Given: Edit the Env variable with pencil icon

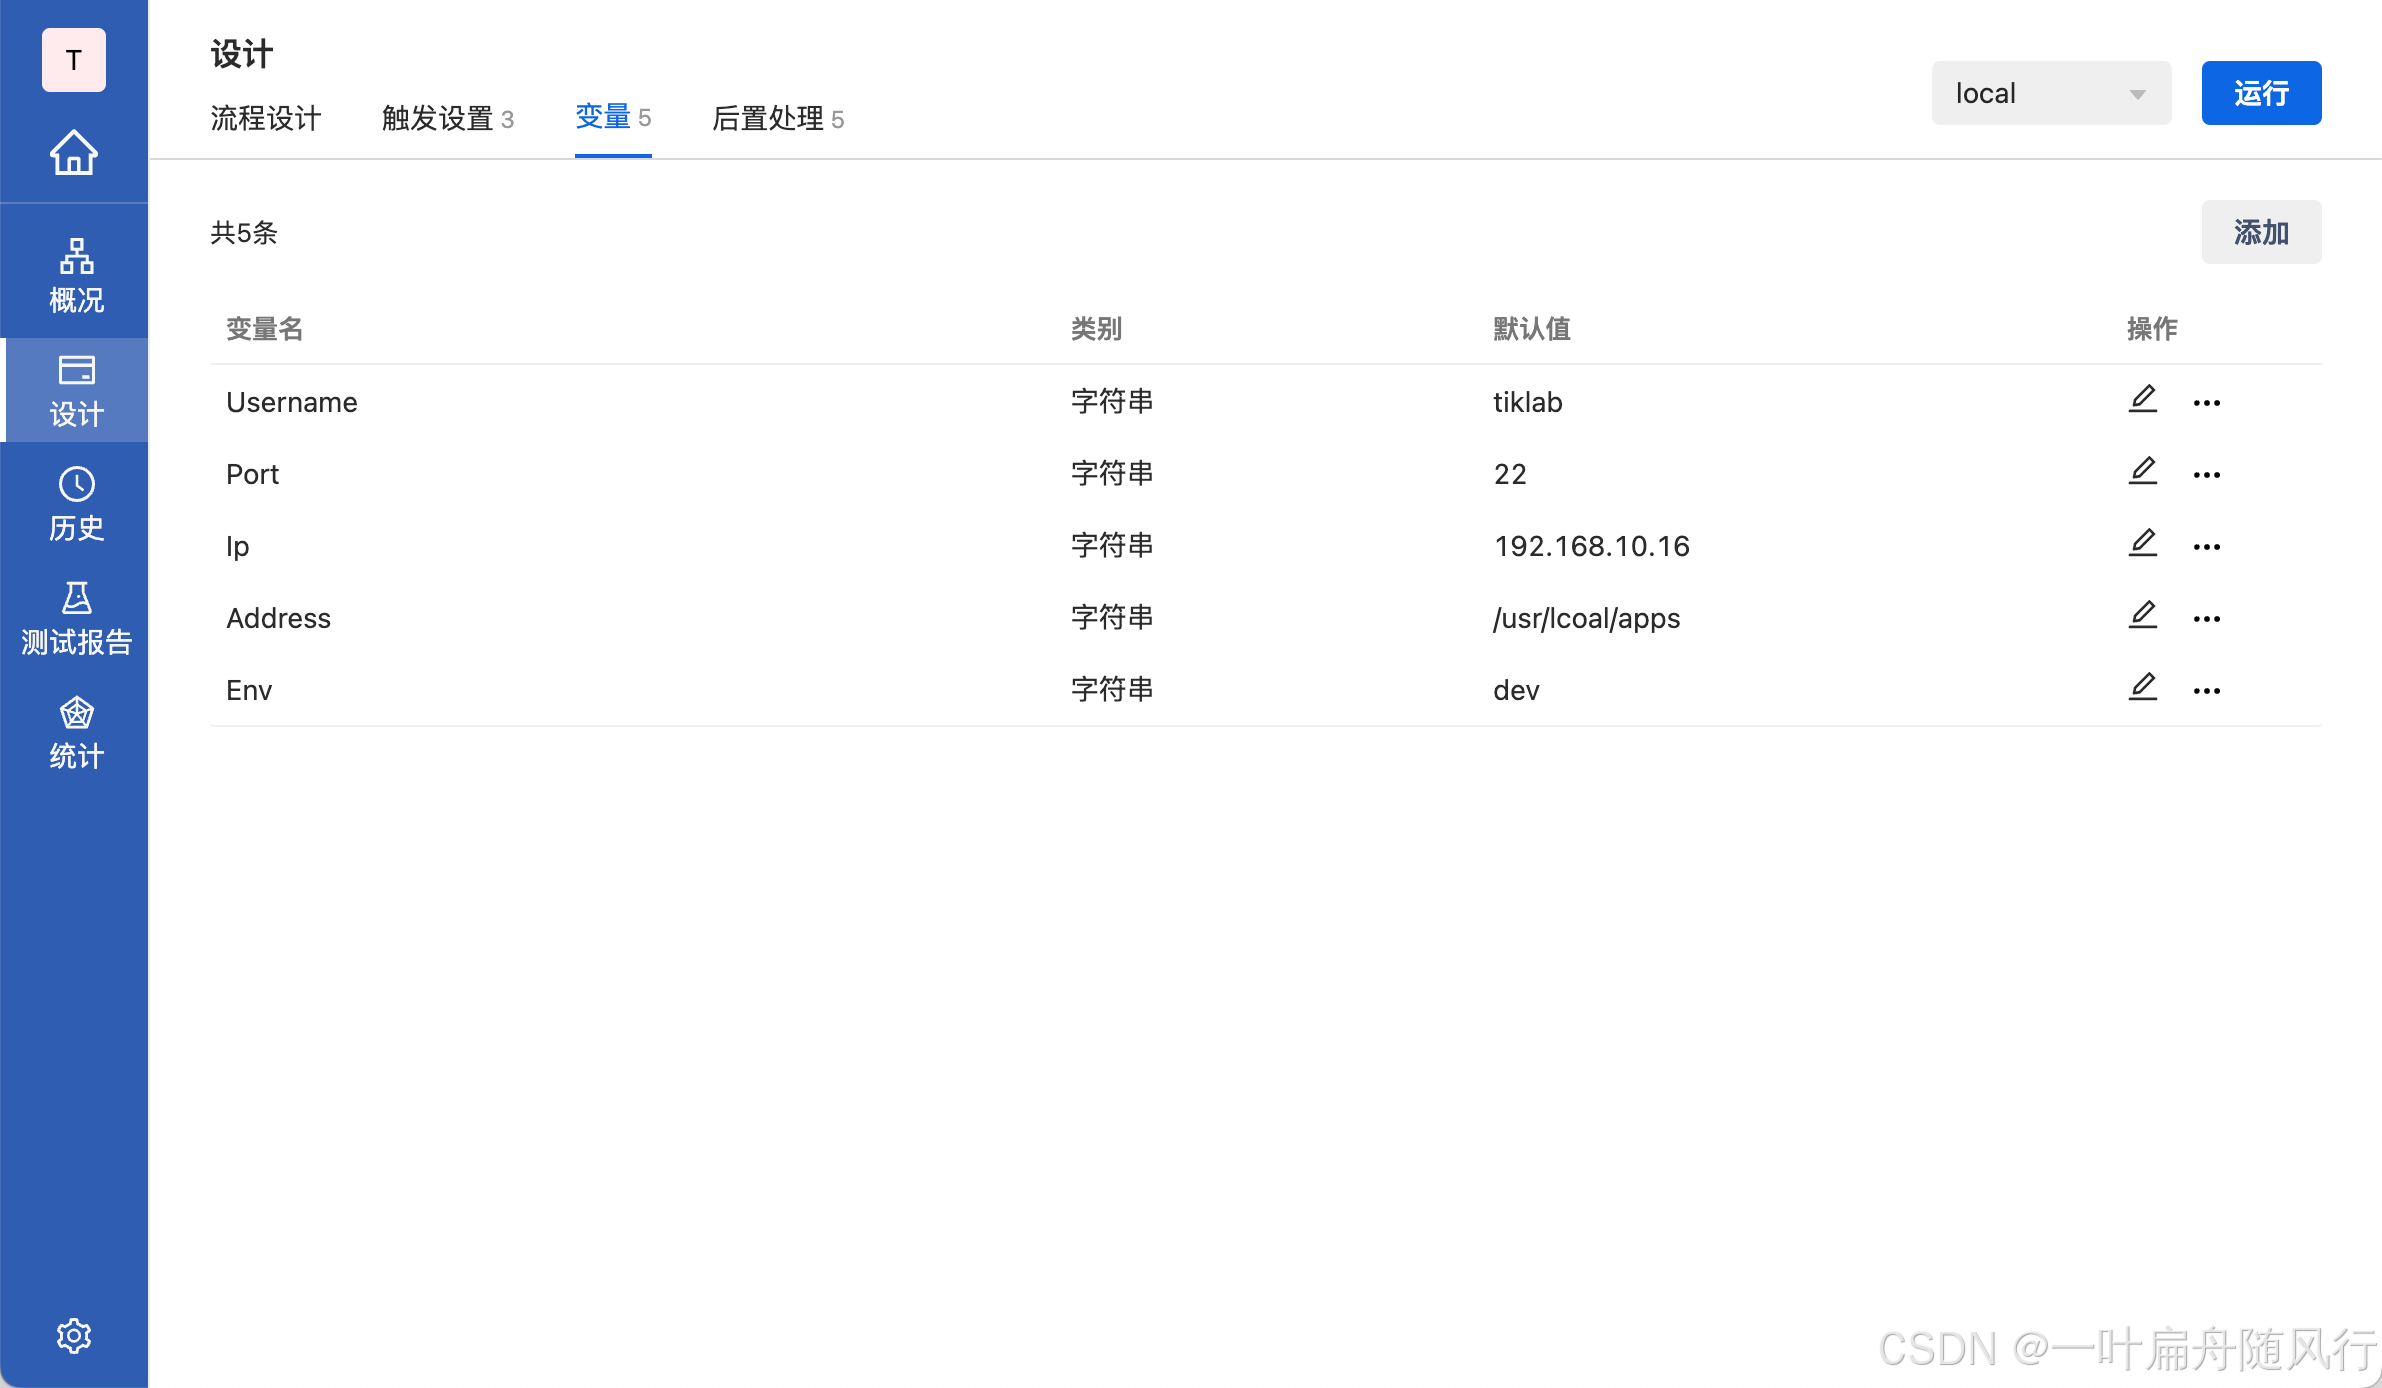Looking at the screenshot, I should tap(2143, 687).
